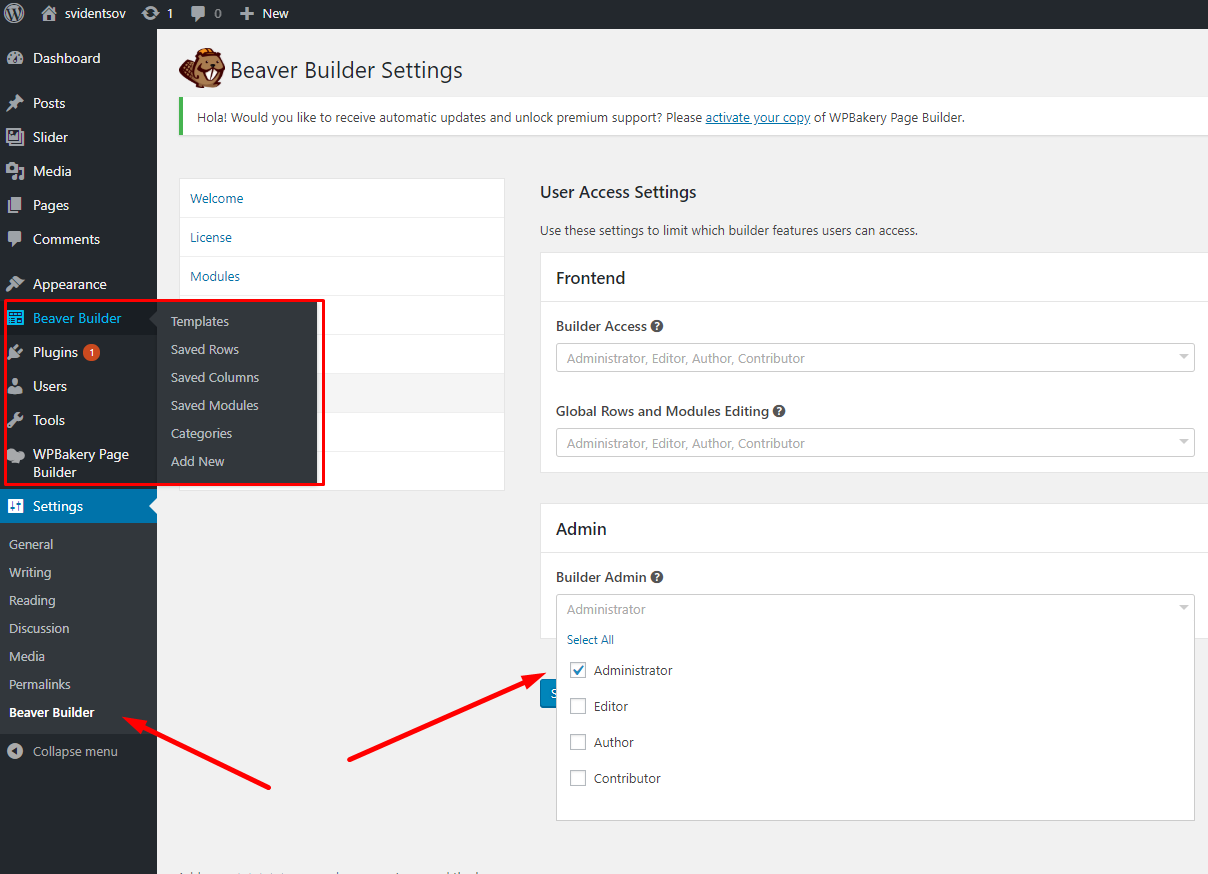Click the Users person icon
The width and height of the screenshot is (1208, 874).
pyautogui.click(x=15, y=386)
